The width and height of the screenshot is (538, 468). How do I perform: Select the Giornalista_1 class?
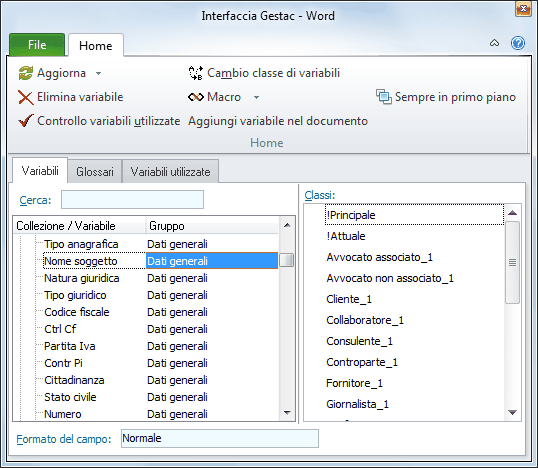358,404
